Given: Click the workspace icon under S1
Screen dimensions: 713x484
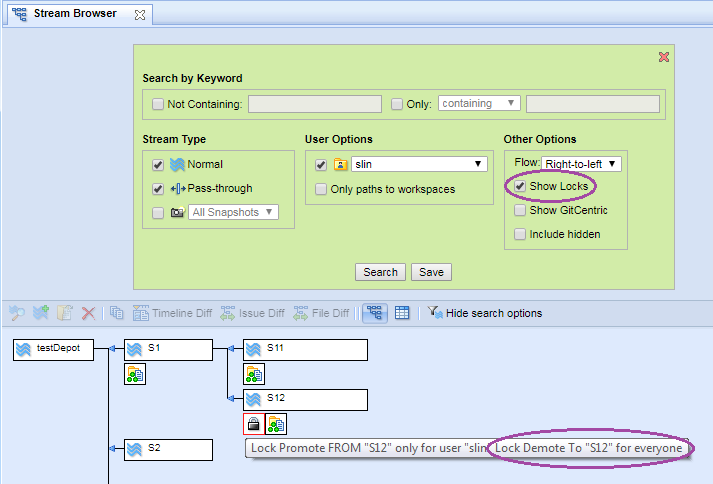Looking at the screenshot, I should pyautogui.click(x=134, y=374).
